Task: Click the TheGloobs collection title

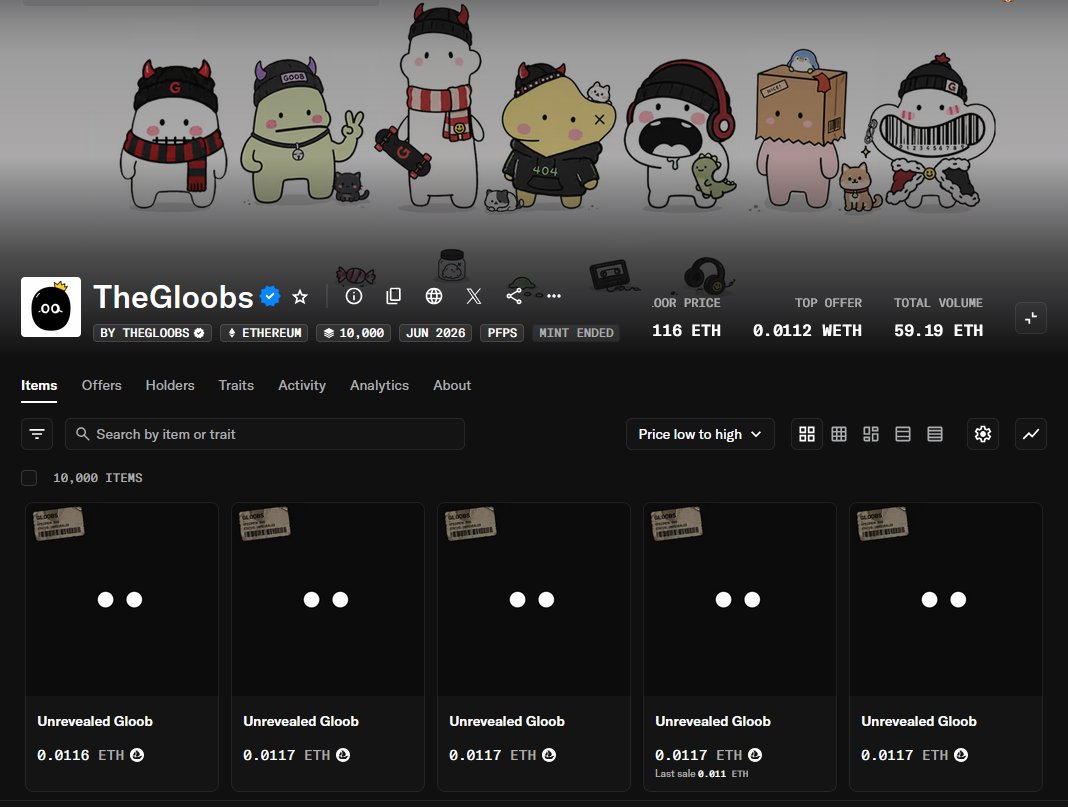Action: click(174, 297)
